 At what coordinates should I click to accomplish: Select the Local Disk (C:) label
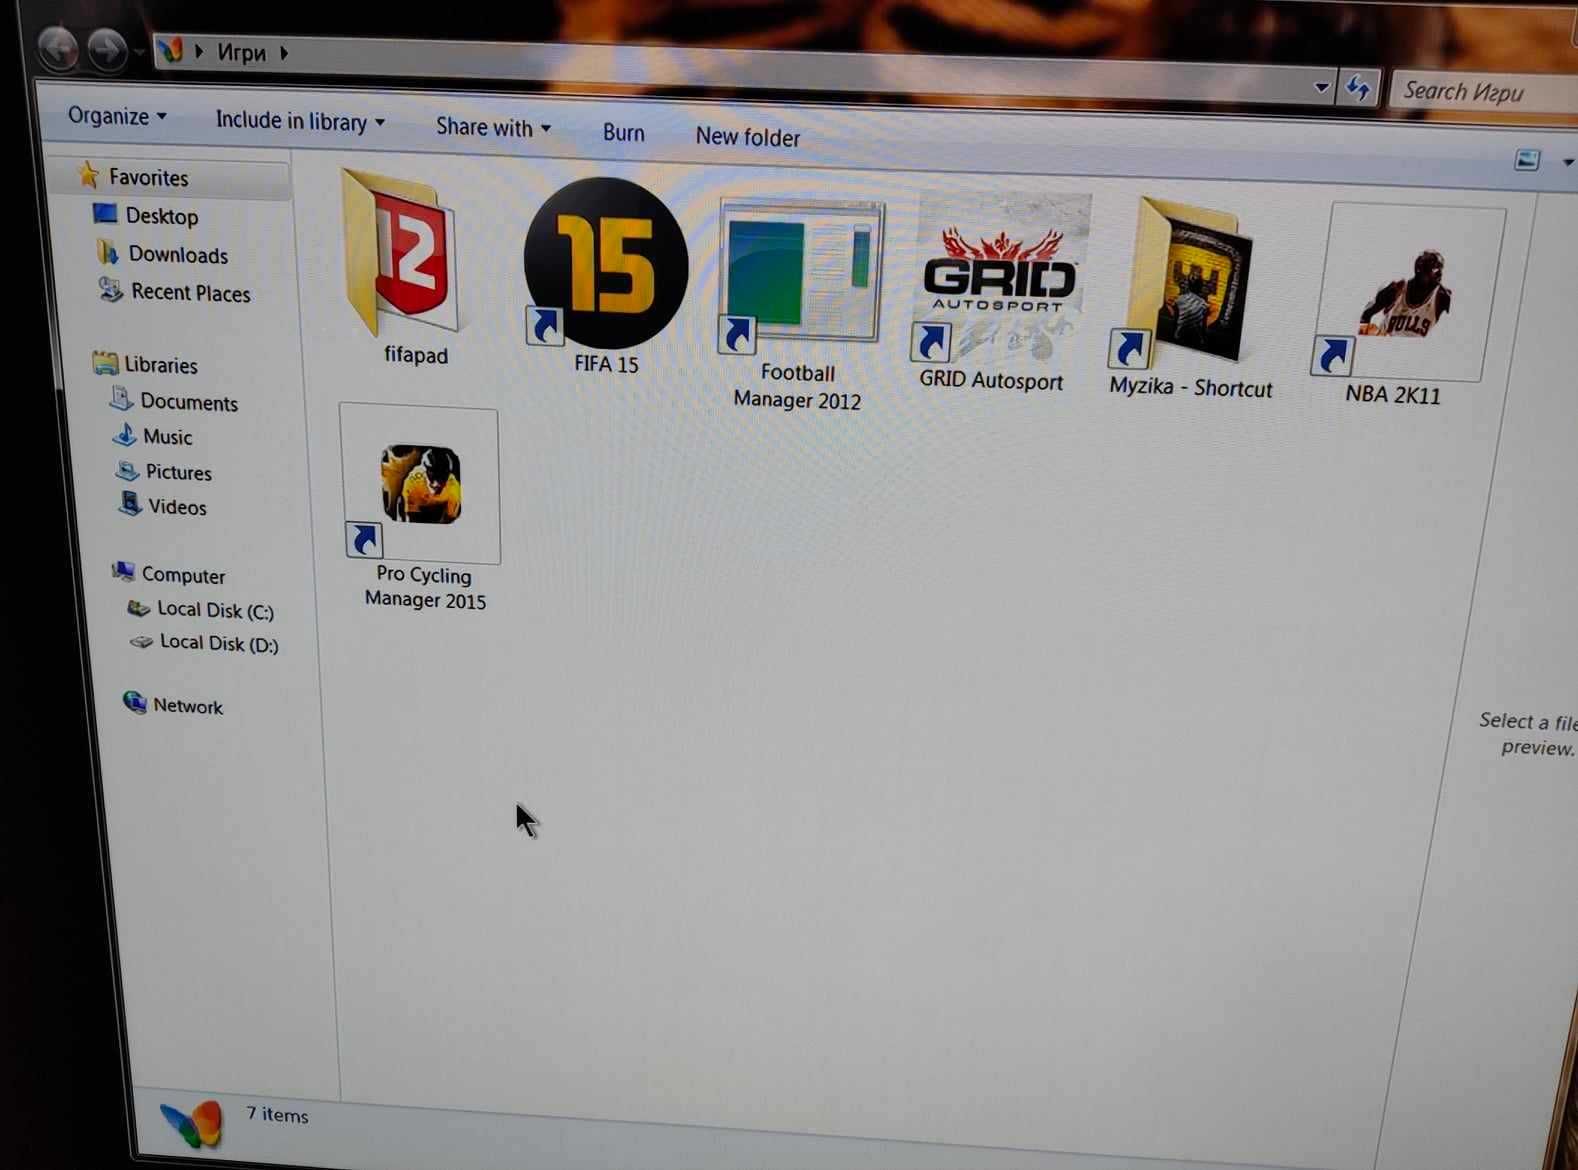pyautogui.click(x=215, y=610)
